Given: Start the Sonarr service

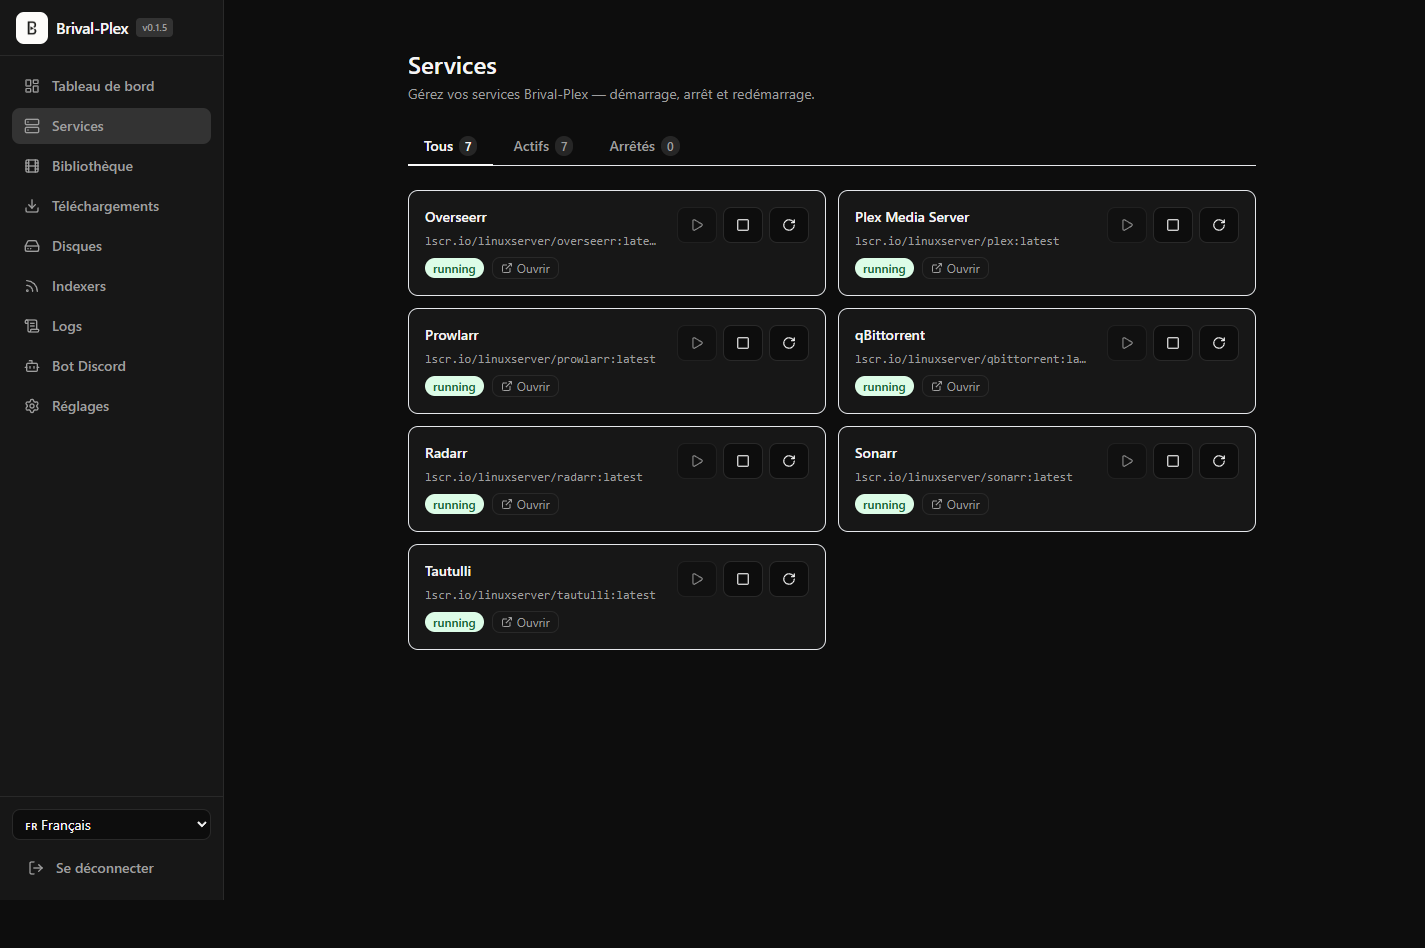Looking at the screenshot, I should click(1127, 461).
